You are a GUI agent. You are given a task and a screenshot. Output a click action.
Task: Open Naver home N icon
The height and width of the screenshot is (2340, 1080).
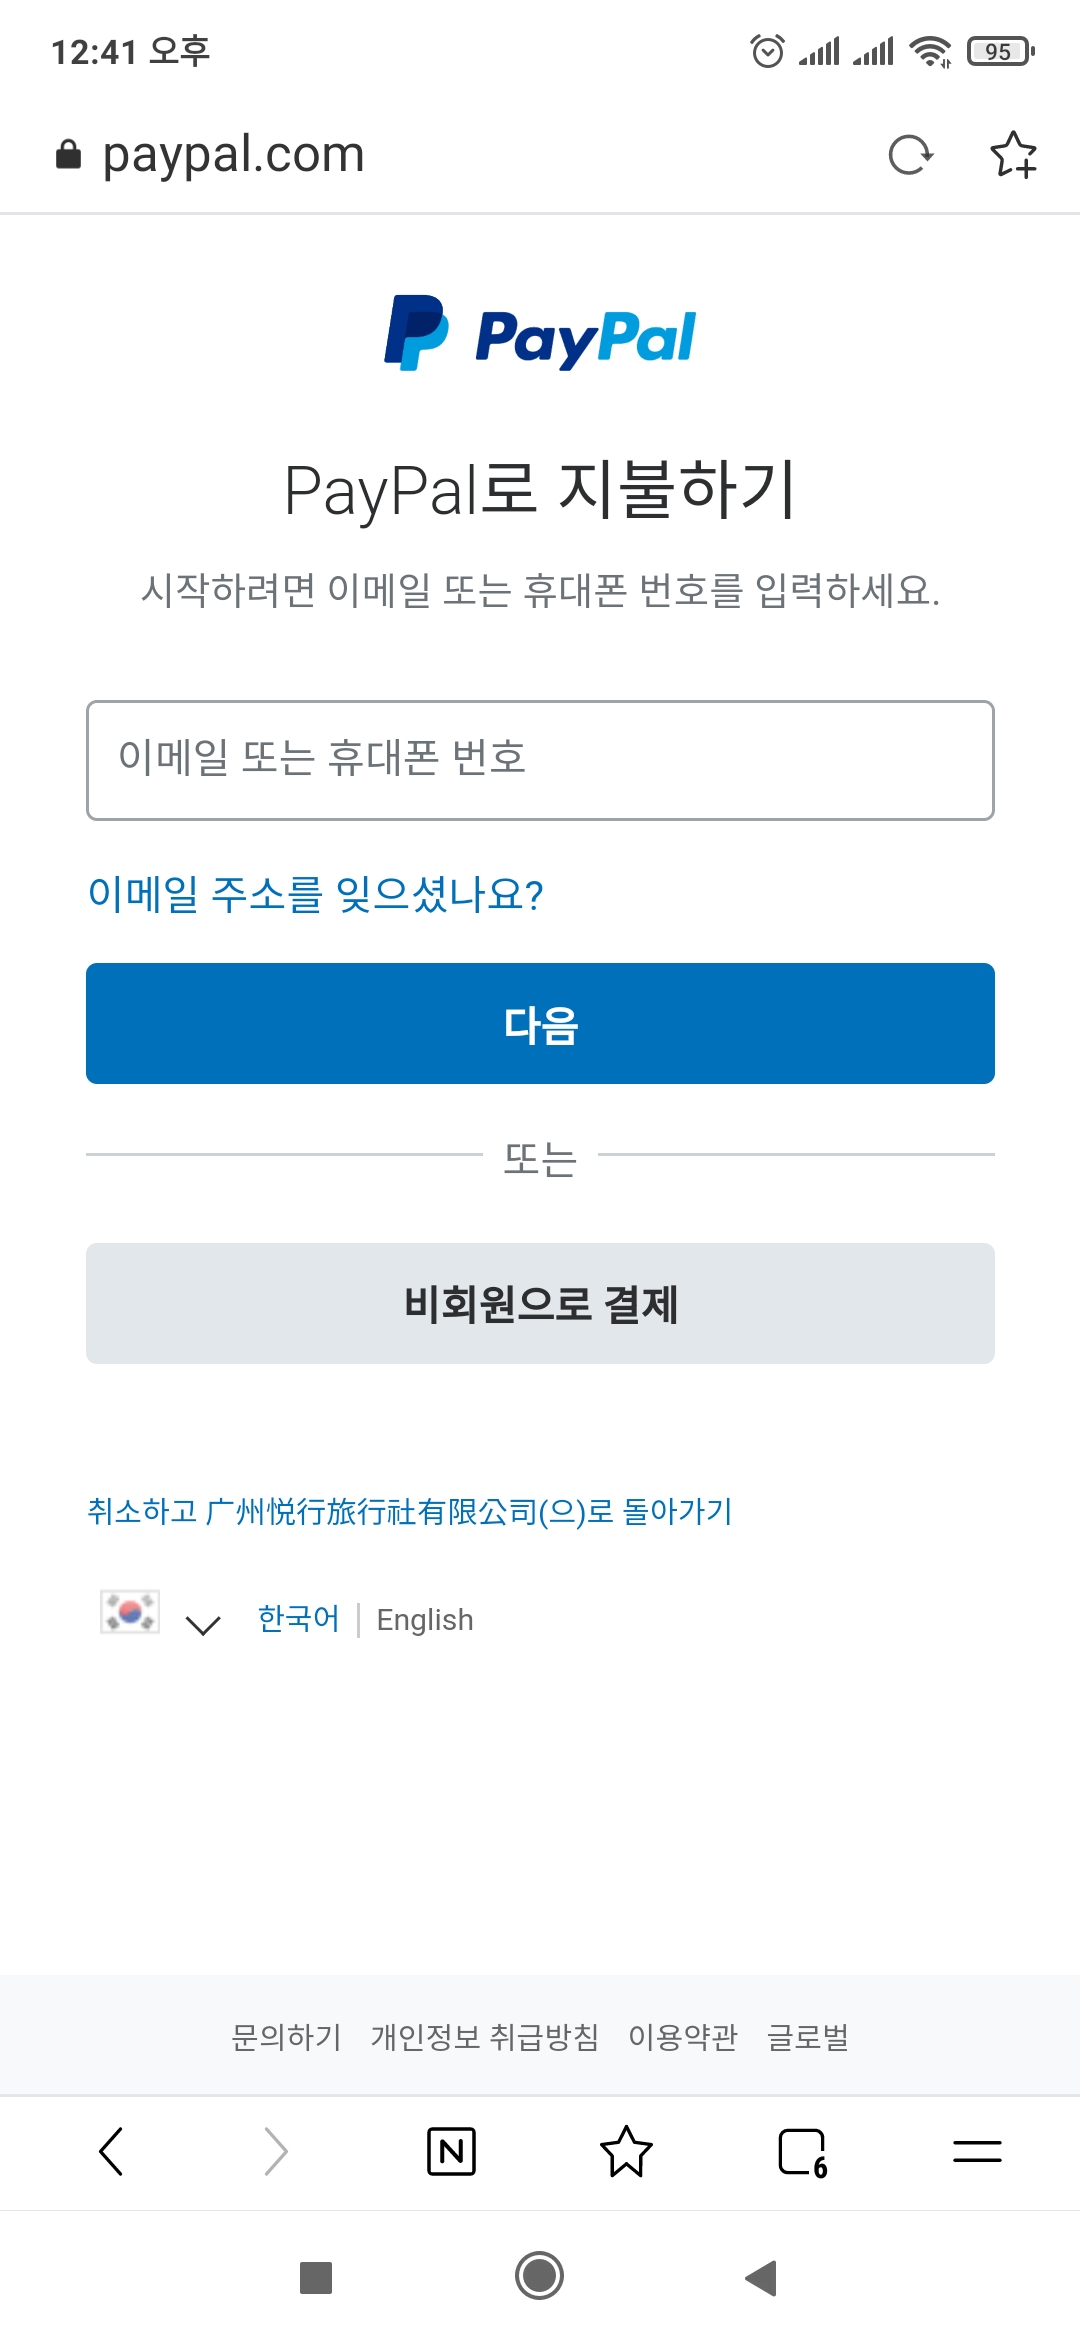click(x=451, y=2151)
